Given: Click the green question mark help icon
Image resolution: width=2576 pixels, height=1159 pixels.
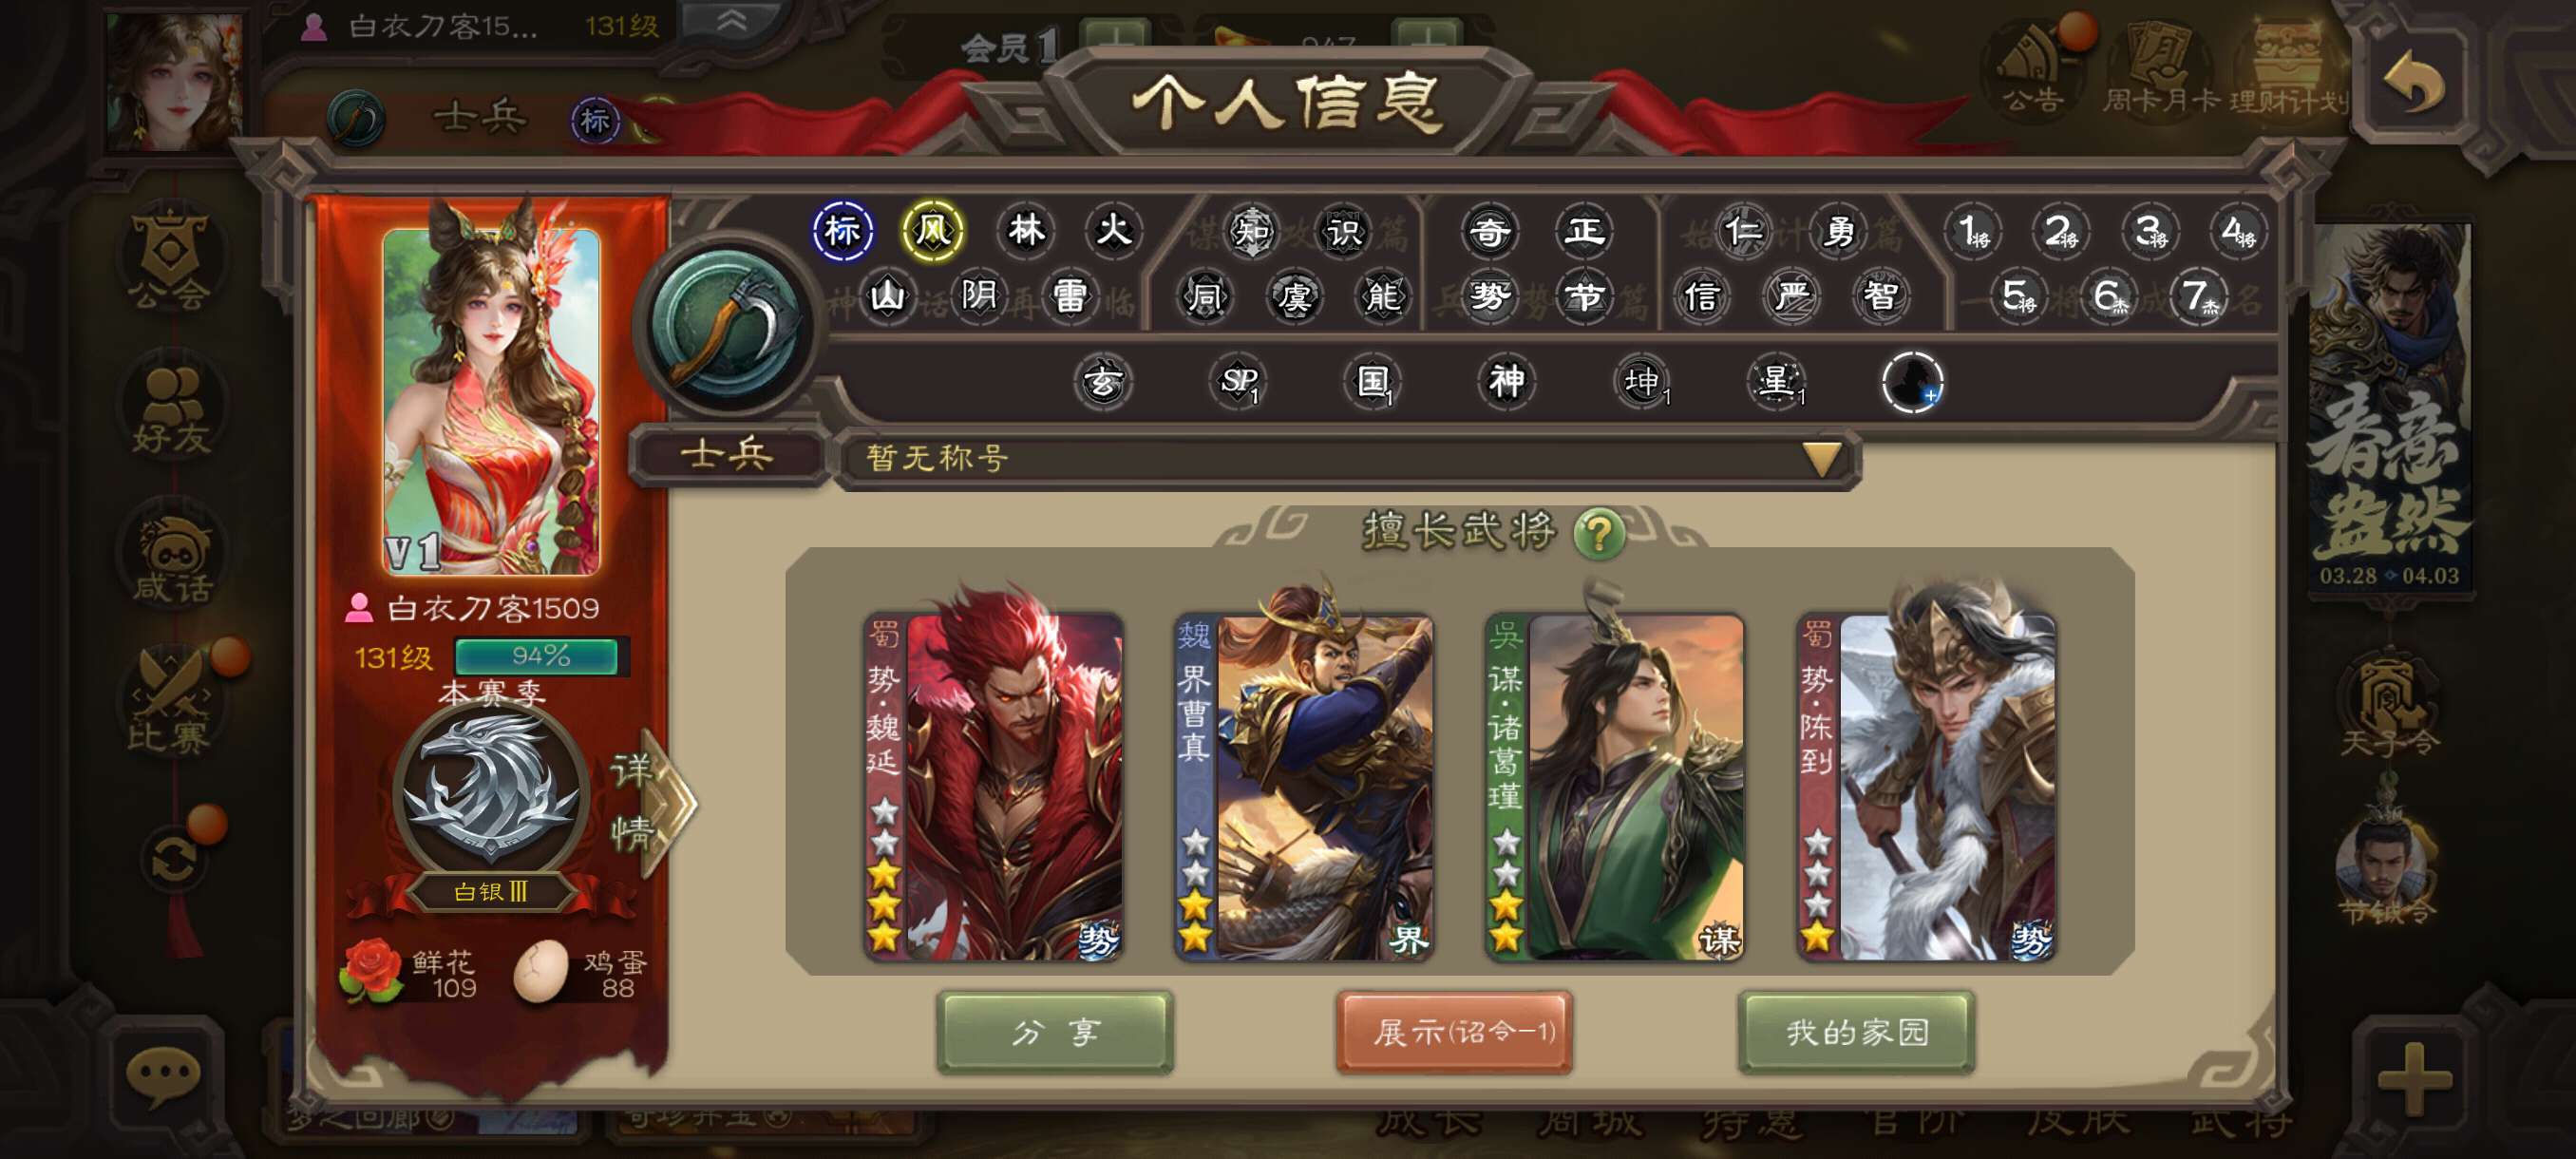Looking at the screenshot, I should pos(1597,533).
